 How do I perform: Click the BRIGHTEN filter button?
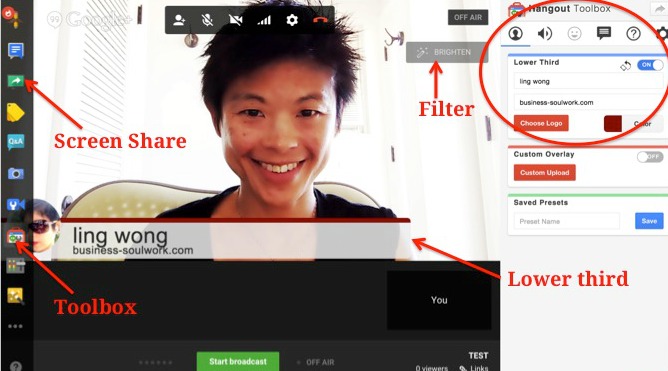tap(446, 52)
